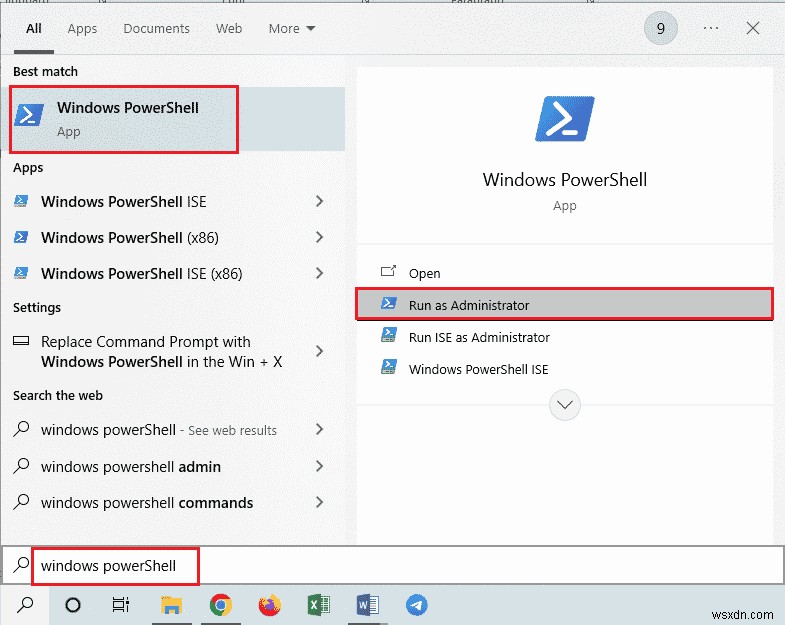Select 'windows powershell admin' web suggestion
The width and height of the screenshot is (785, 625).
click(x=173, y=466)
